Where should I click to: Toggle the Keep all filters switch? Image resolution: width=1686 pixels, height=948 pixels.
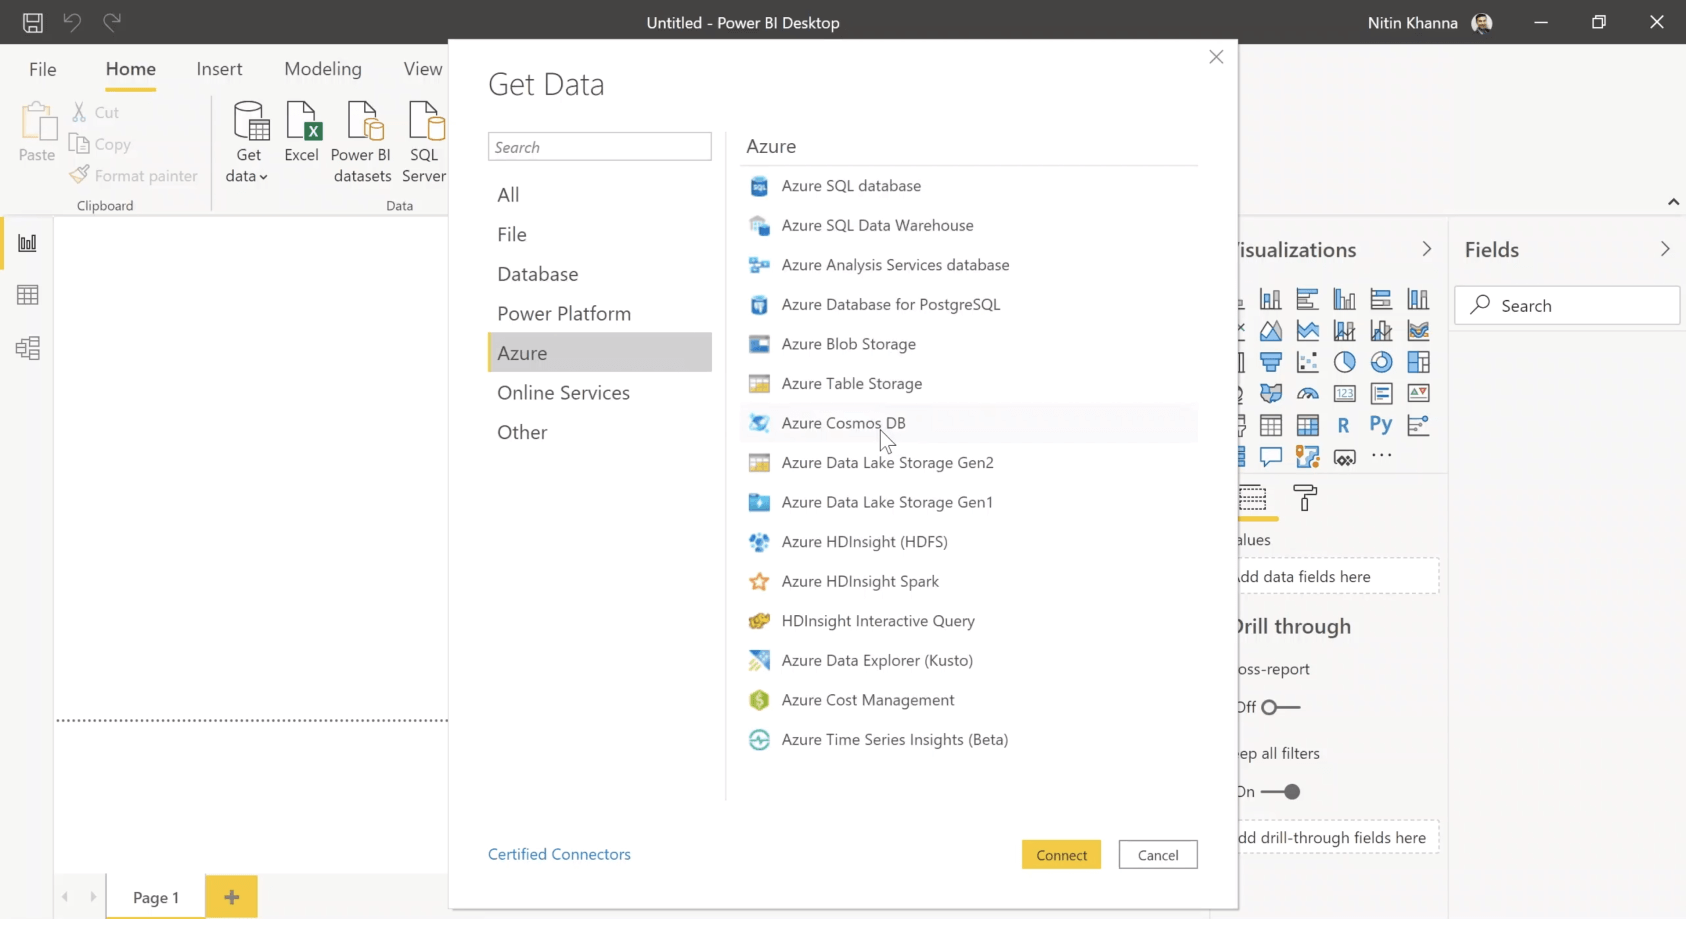1280,792
